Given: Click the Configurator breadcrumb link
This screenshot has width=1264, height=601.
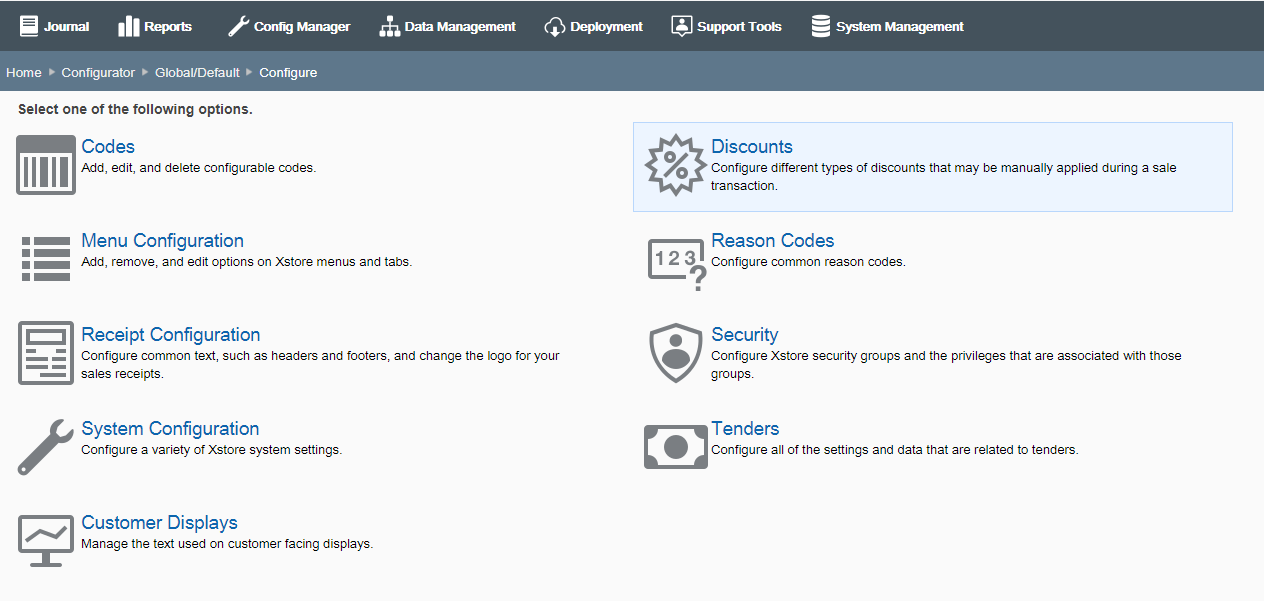Looking at the screenshot, I should pos(98,72).
